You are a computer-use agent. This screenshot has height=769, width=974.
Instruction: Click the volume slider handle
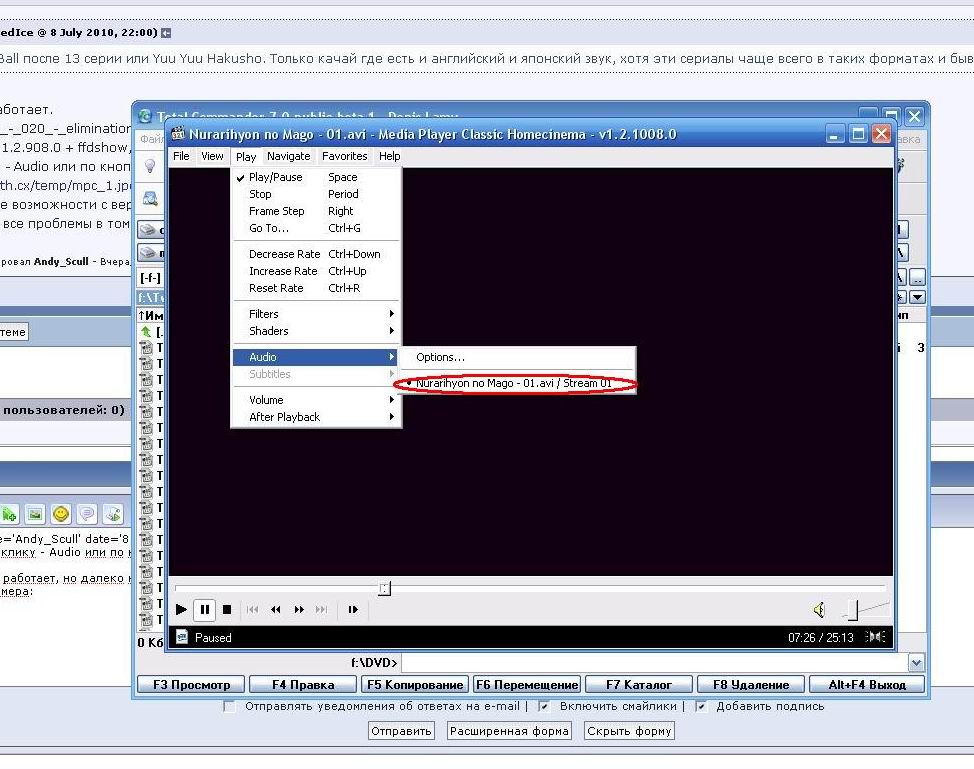(853, 610)
